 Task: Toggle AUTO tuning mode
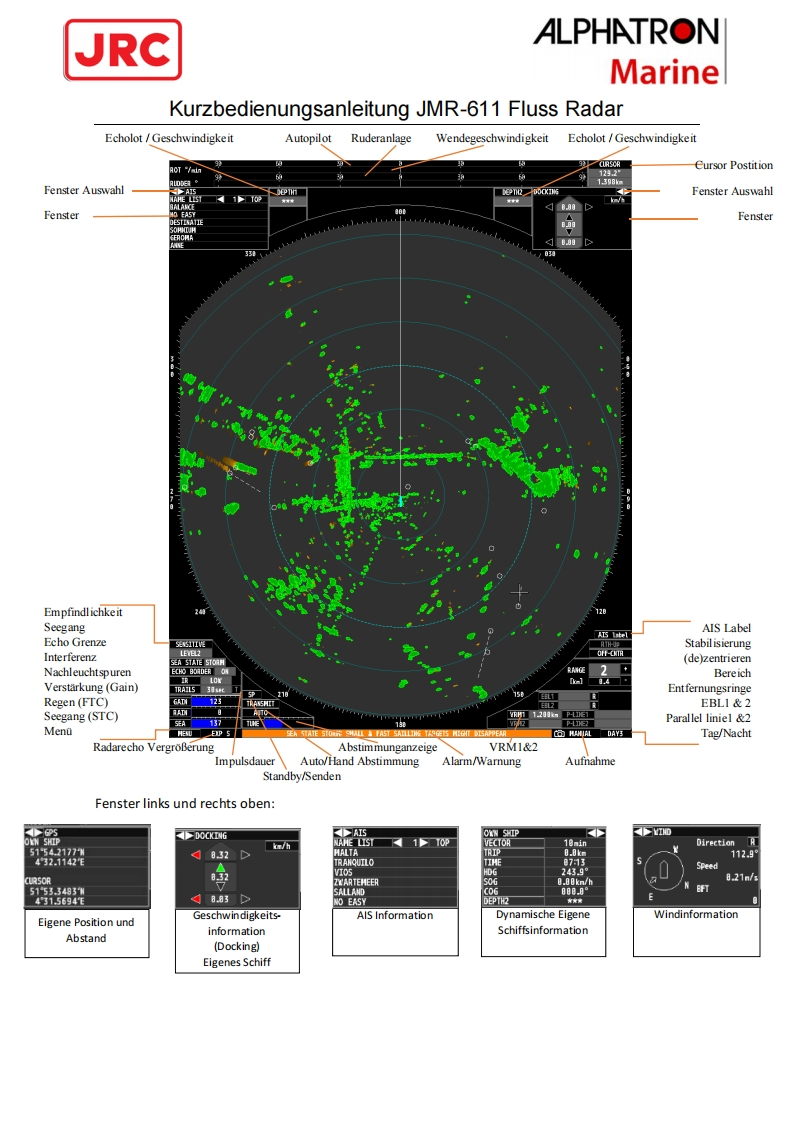[x=261, y=713]
